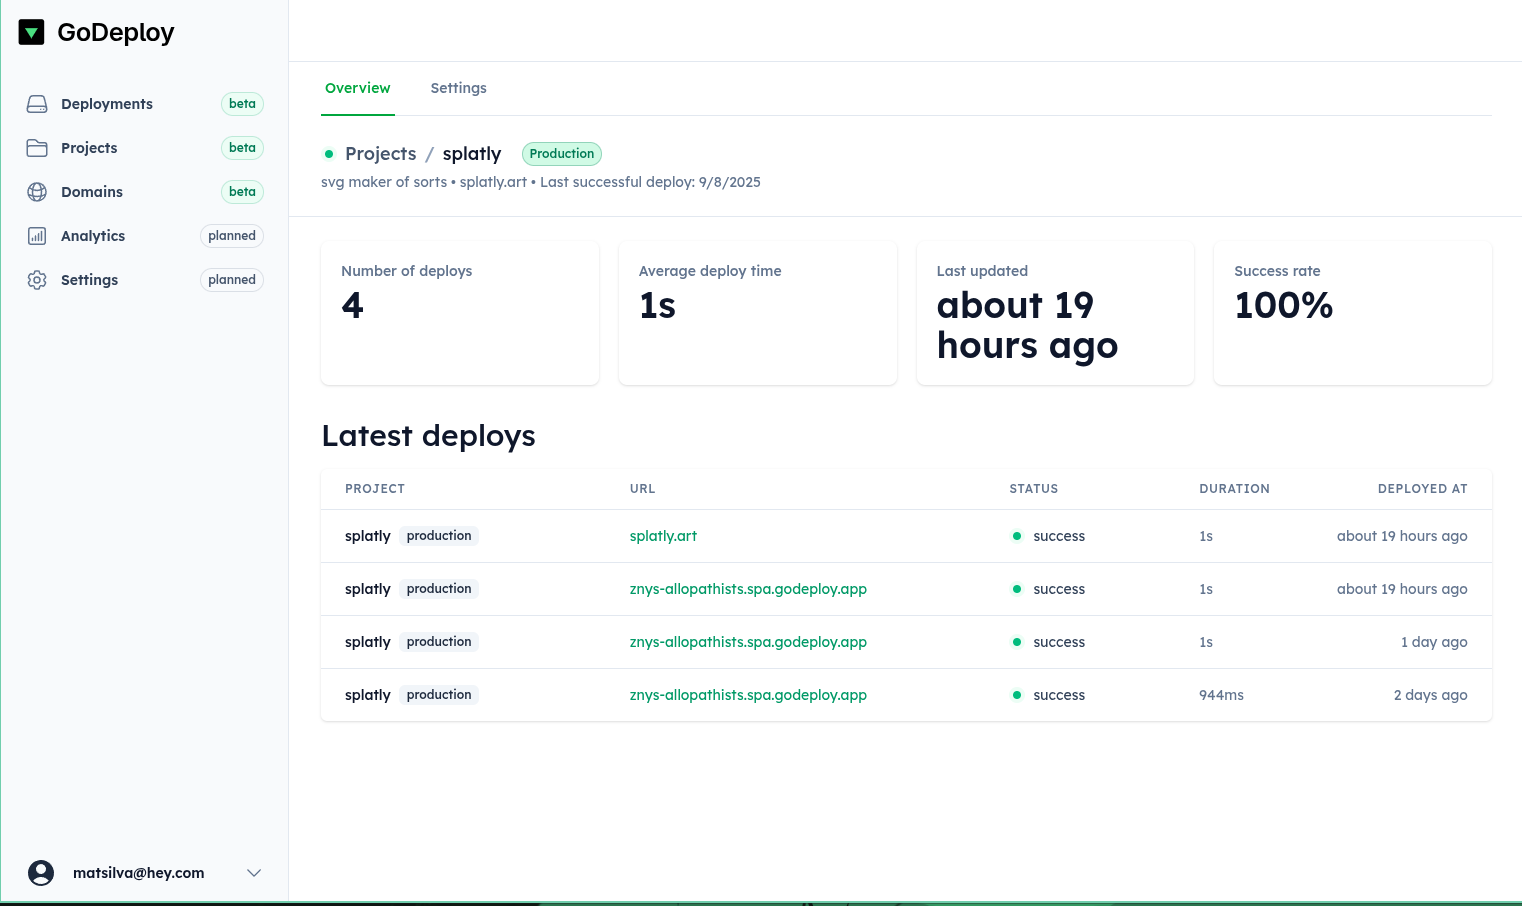Screen dimensions: 1522x906
Task: Go to Projects in the breadcrumb
Action: [380, 154]
